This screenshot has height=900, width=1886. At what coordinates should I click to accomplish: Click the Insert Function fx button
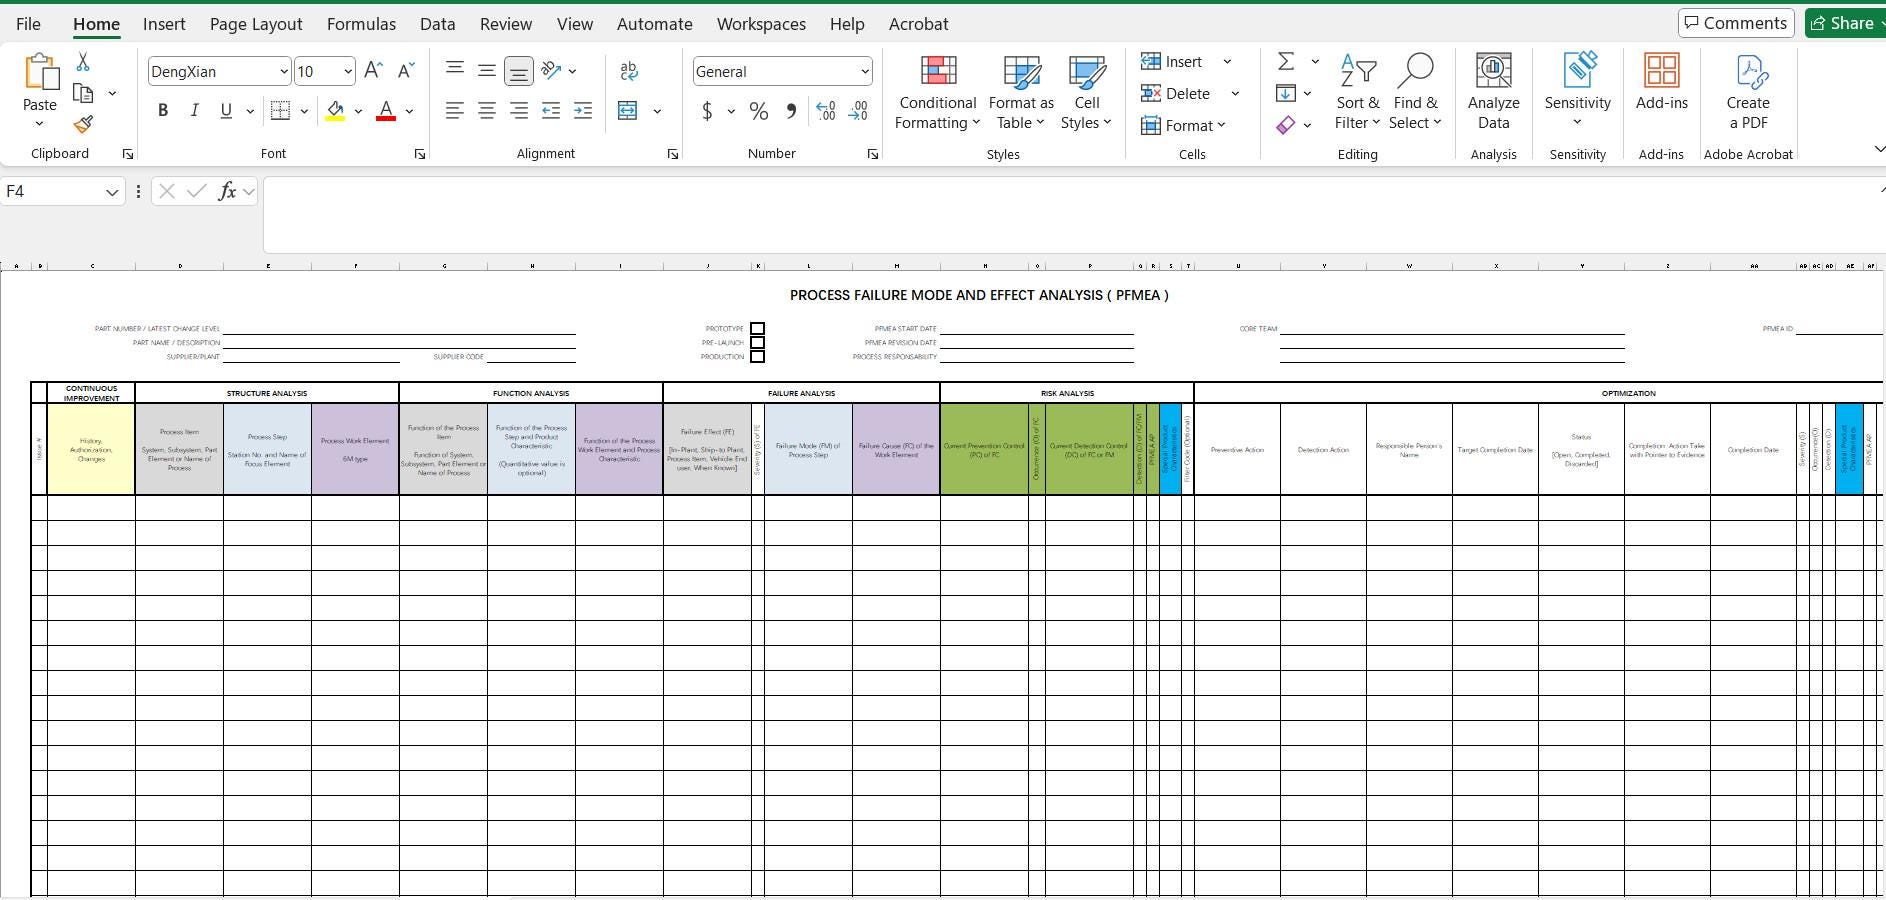coord(227,191)
